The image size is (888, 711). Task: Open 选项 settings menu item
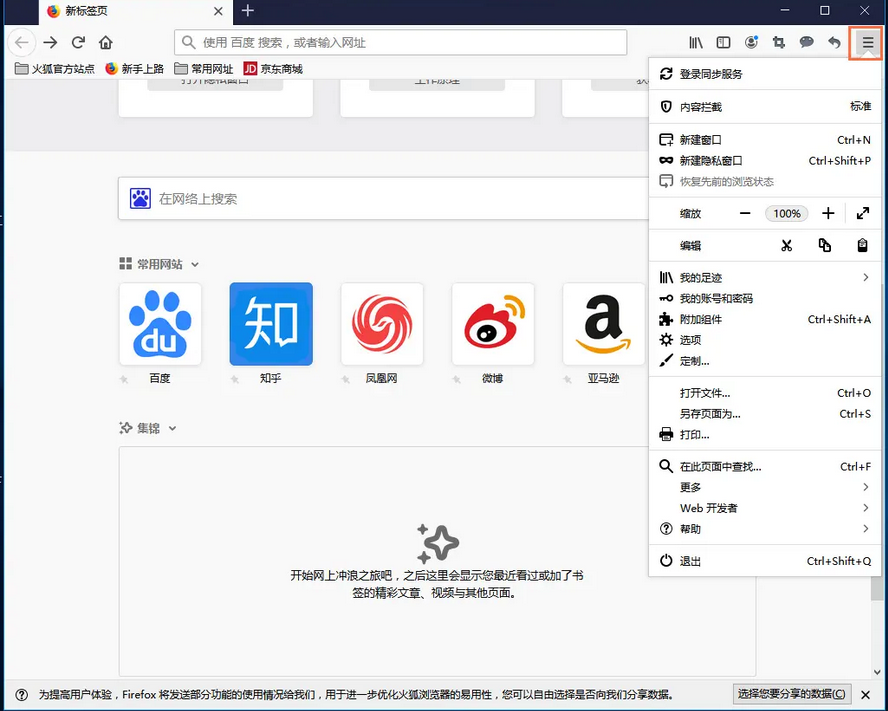[x=765, y=340]
